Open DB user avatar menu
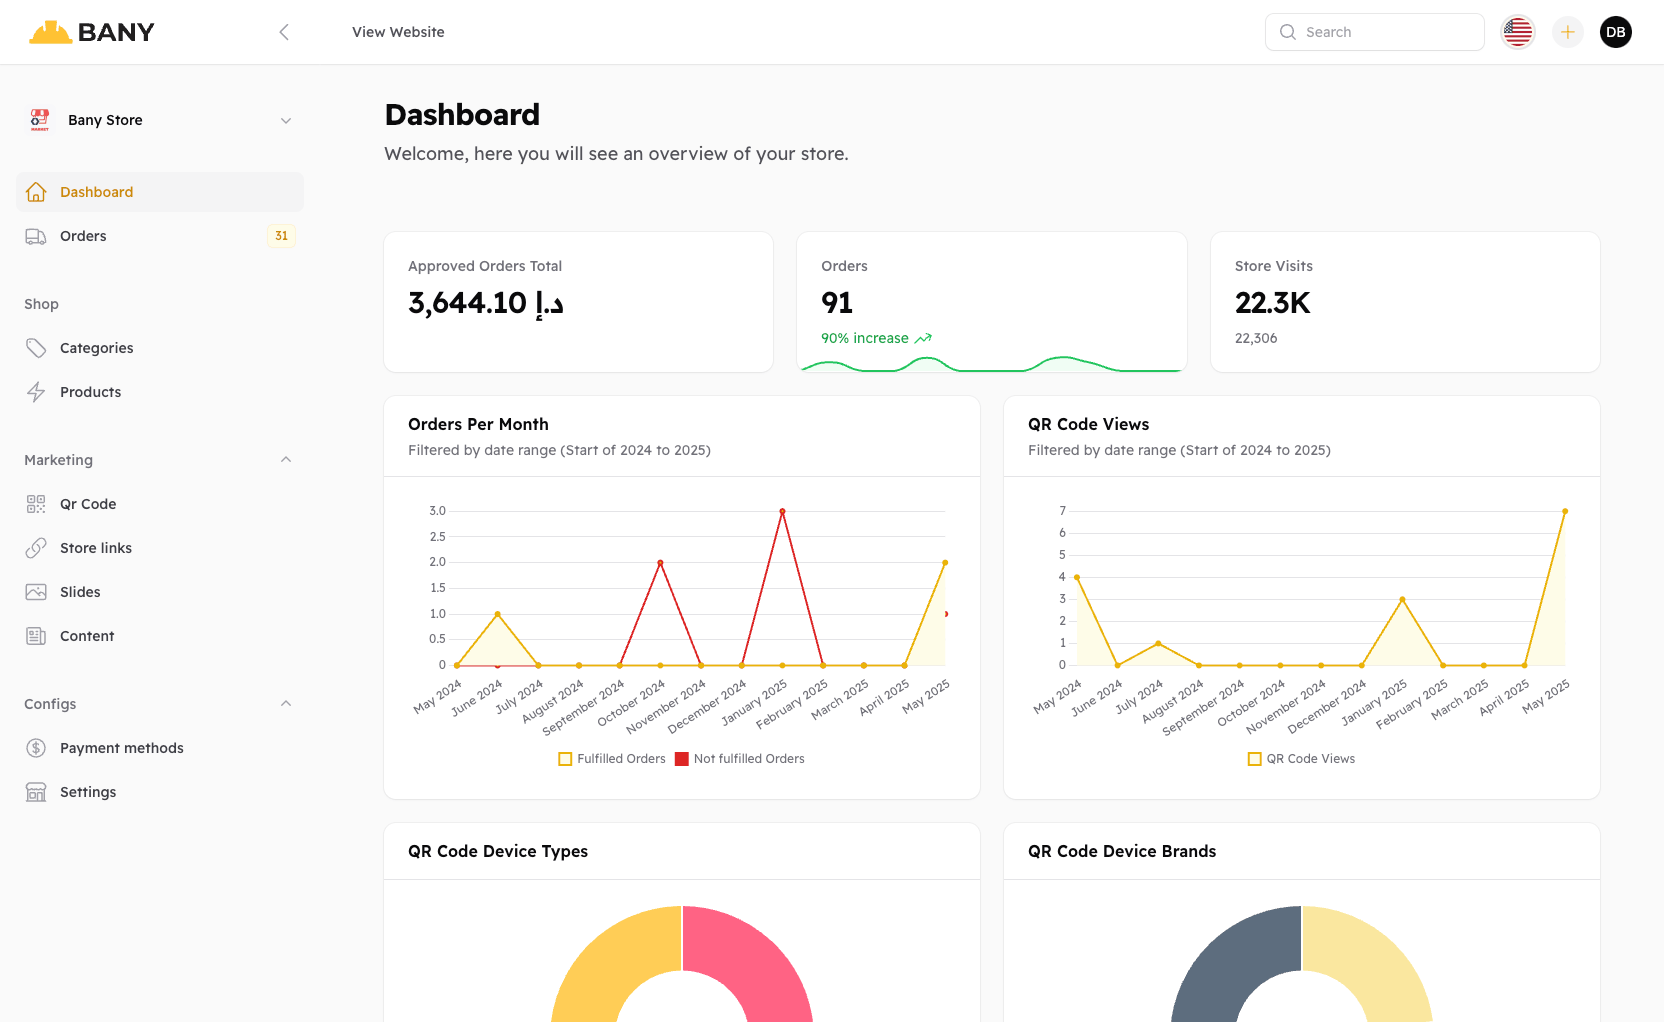 [x=1616, y=32]
